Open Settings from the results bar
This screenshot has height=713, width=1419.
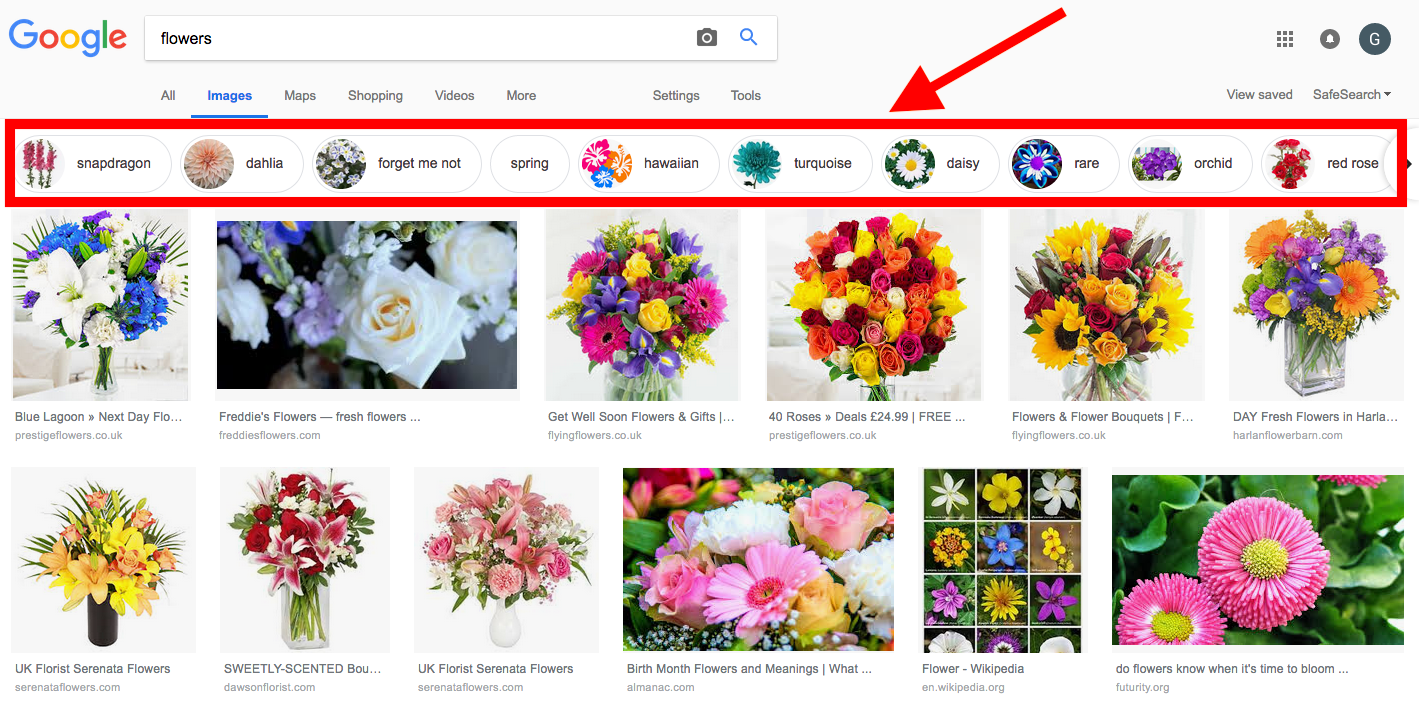pos(675,95)
